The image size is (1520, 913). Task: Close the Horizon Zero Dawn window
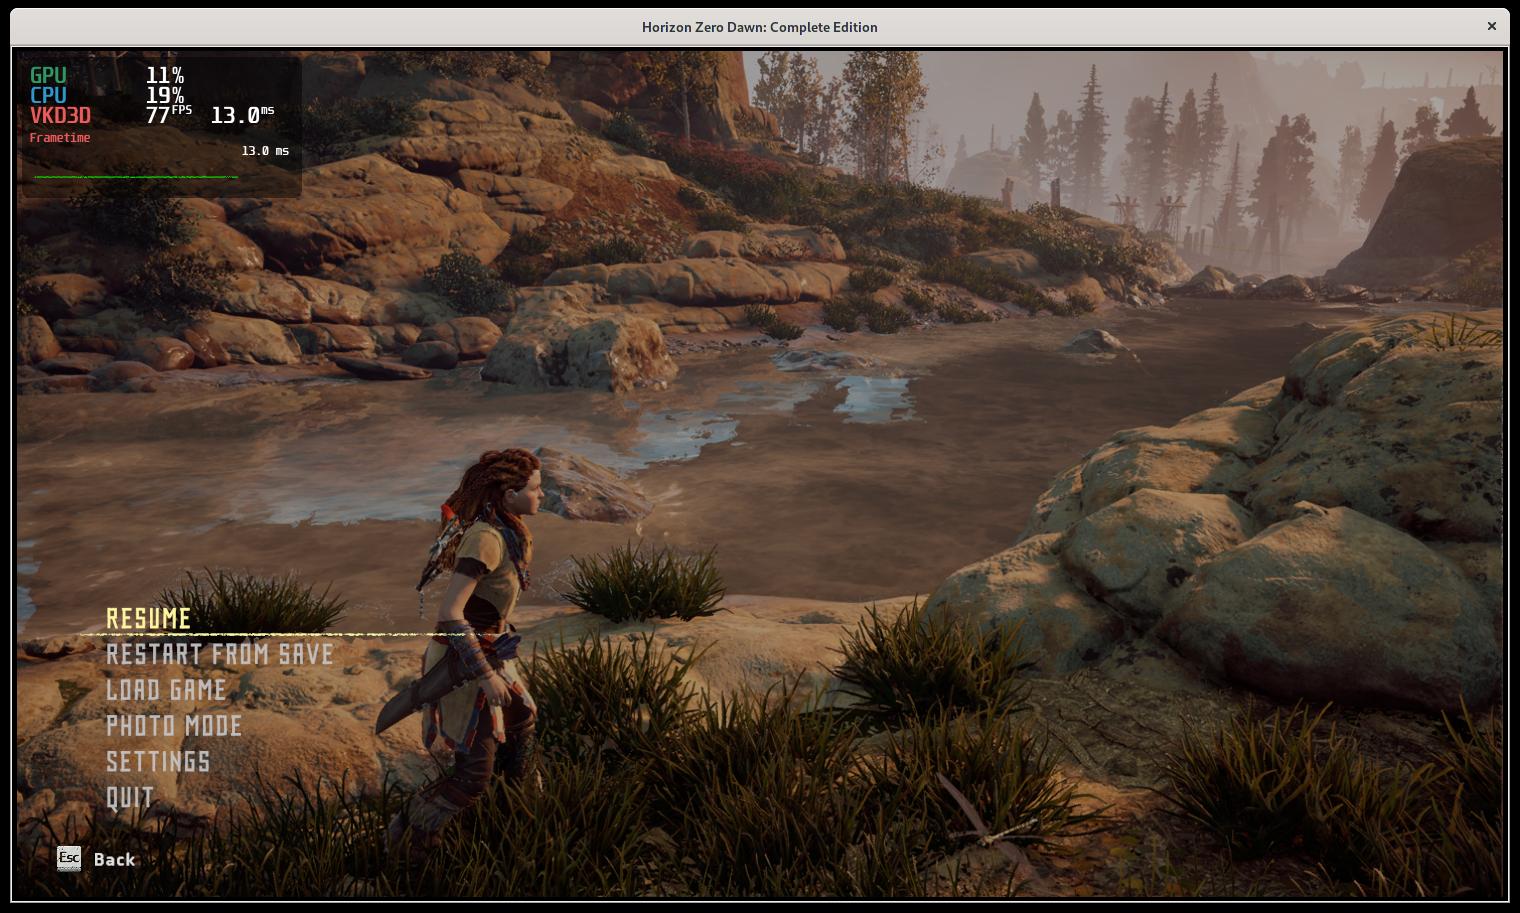click(x=1492, y=26)
